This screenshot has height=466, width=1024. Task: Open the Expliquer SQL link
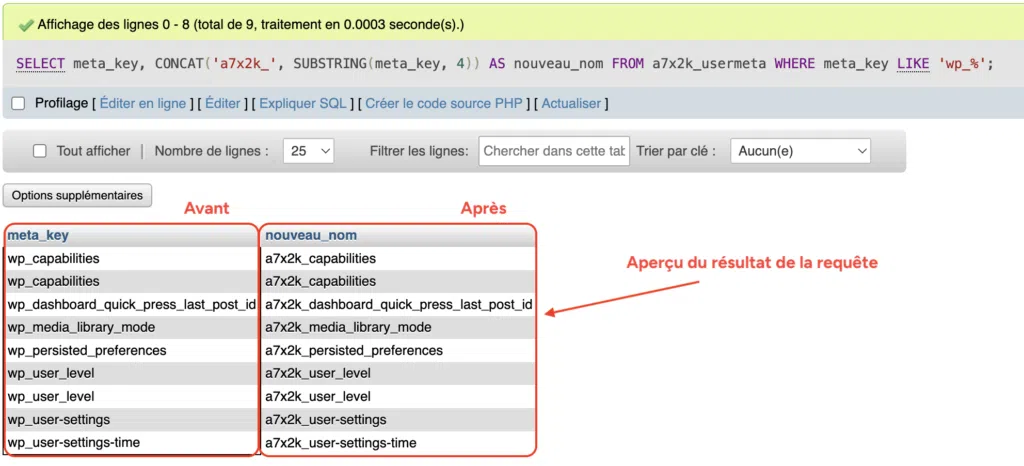point(303,104)
